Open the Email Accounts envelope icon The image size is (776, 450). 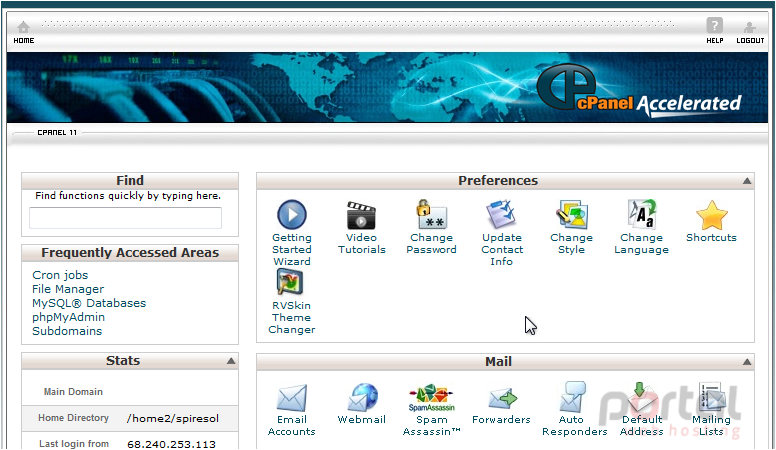[x=291, y=398]
